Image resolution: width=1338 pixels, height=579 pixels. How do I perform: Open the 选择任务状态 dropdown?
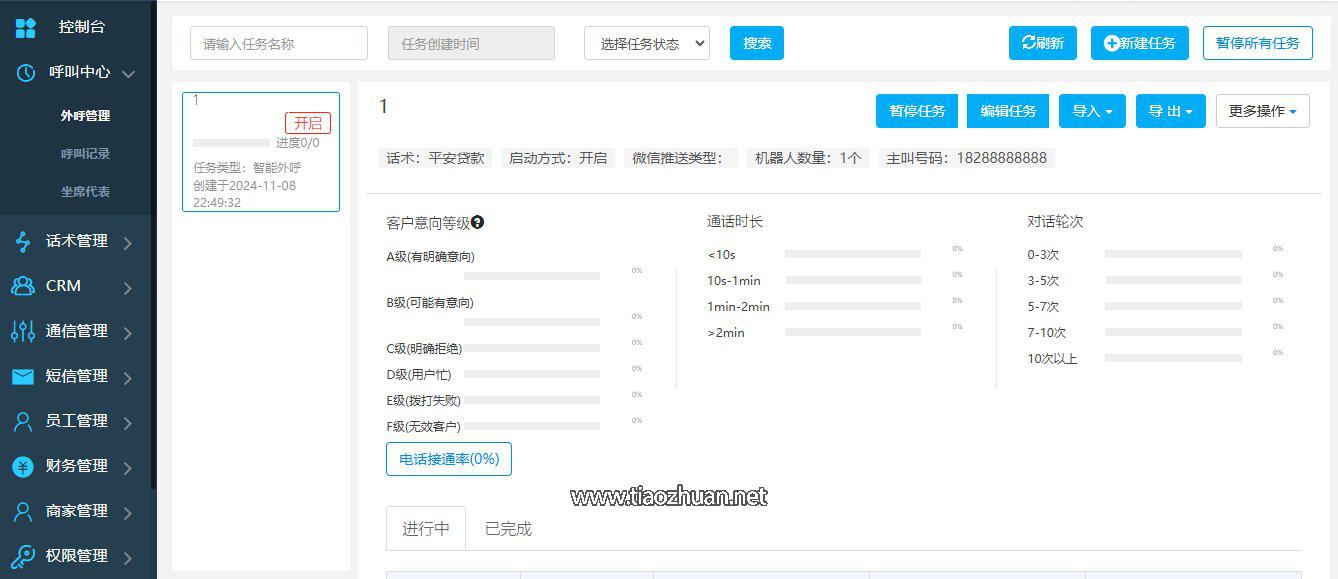[x=646, y=43]
